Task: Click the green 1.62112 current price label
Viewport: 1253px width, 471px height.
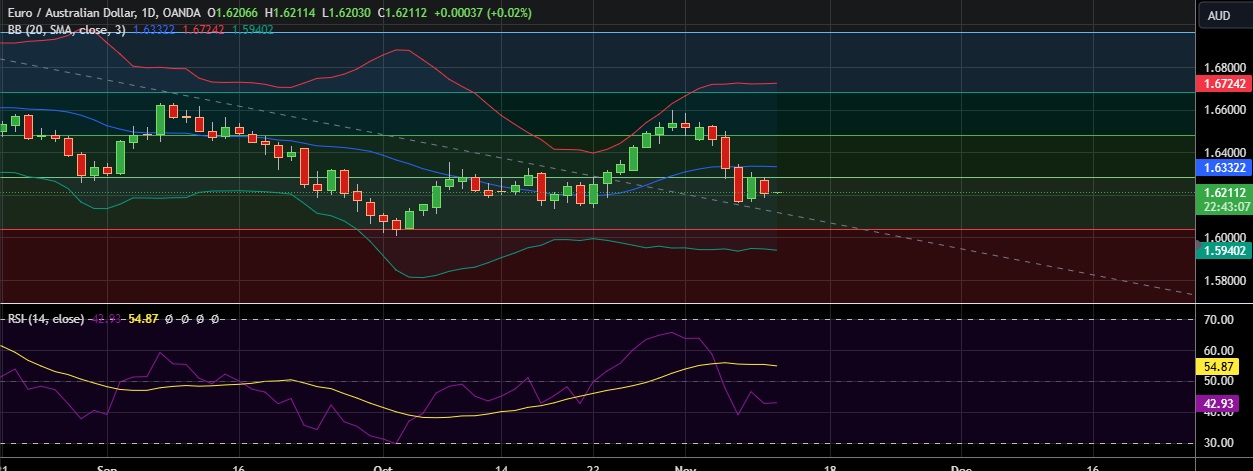Action: tap(1224, 192)
